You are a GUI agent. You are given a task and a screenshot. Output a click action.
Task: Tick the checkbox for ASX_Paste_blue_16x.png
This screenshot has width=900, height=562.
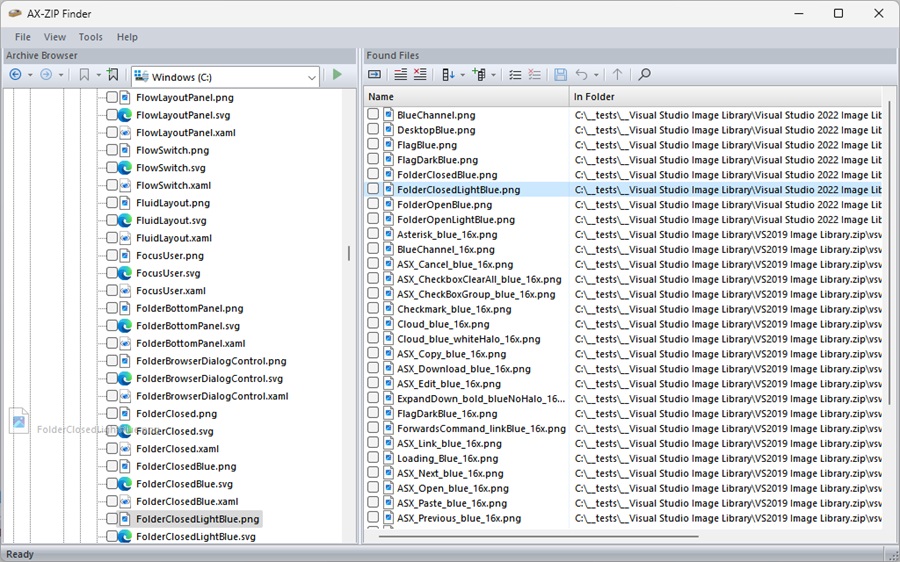[373, 503]
